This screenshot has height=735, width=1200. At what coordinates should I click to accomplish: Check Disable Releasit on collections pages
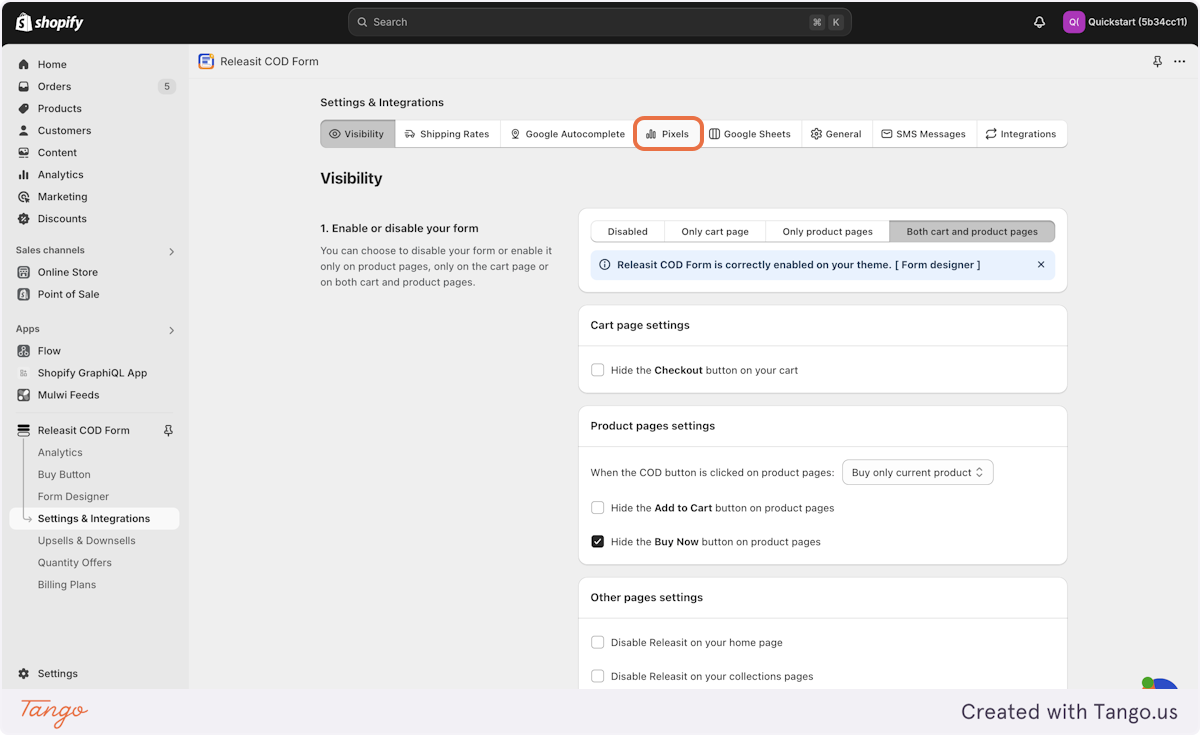pyautogui.click(x=598, y=677)
